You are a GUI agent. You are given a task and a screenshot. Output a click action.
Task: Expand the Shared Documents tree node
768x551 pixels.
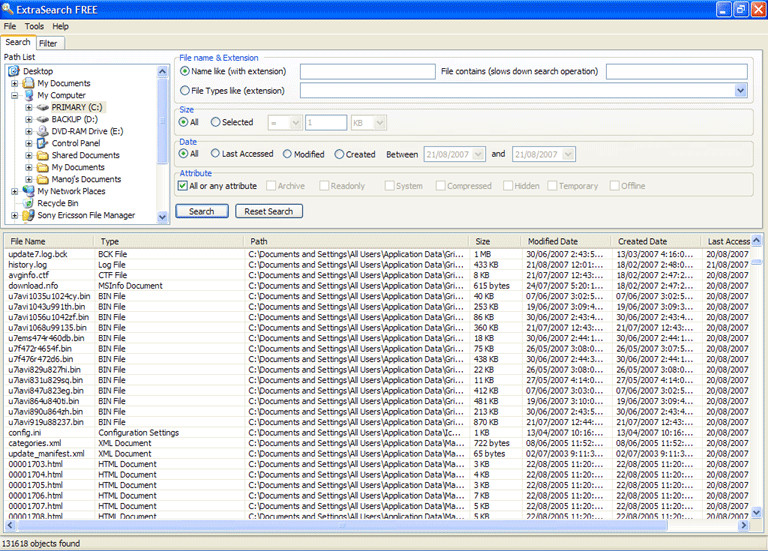click(x=29, y=155)
